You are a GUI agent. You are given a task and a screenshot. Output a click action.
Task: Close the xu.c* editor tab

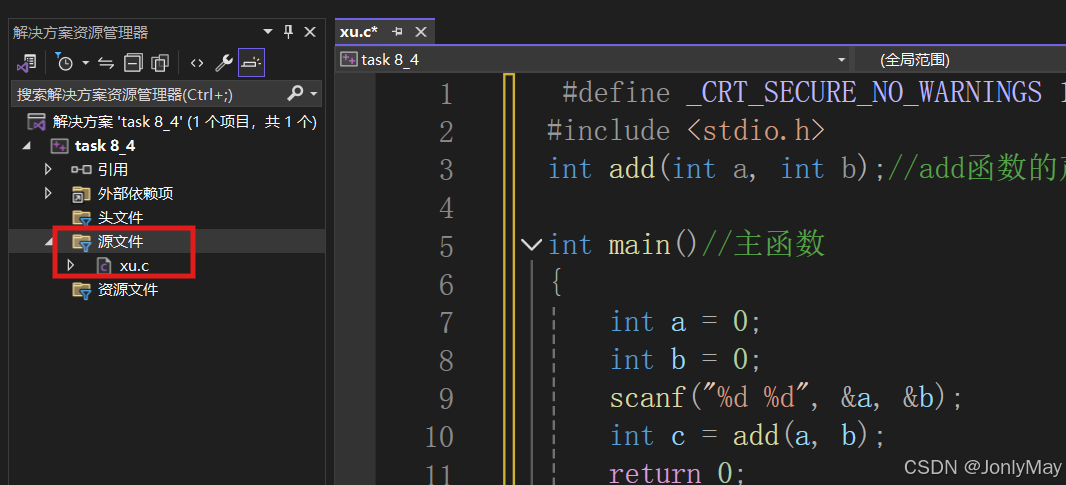pyautogui.click(x=421, y=32)
